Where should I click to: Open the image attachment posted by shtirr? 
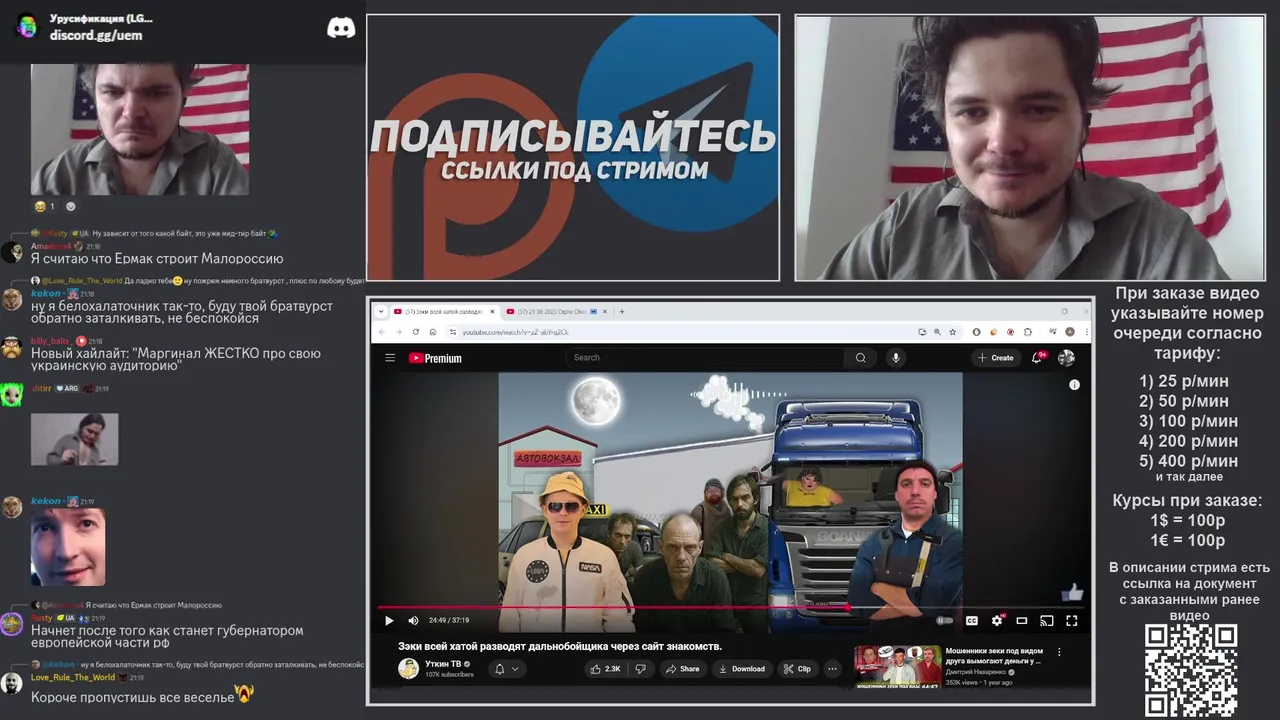point(74,439)
